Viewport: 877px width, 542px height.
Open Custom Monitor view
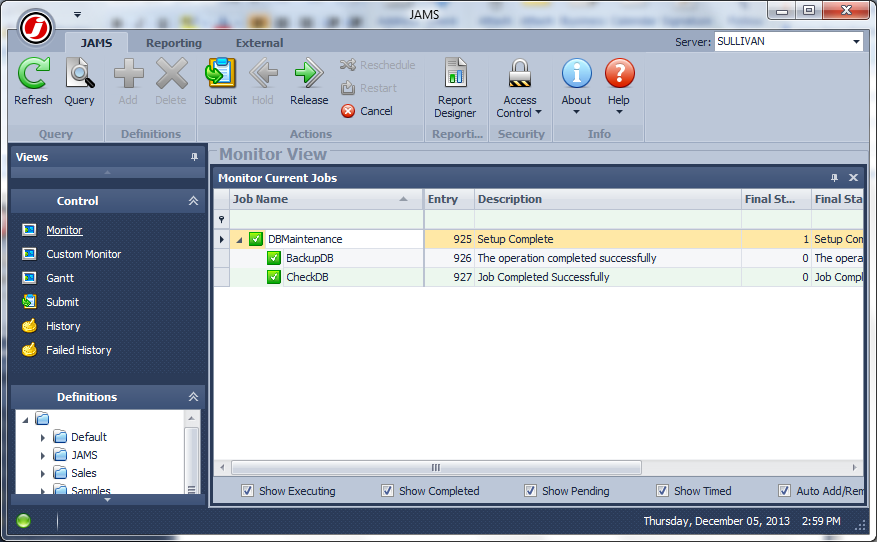(x=84, y=254)
